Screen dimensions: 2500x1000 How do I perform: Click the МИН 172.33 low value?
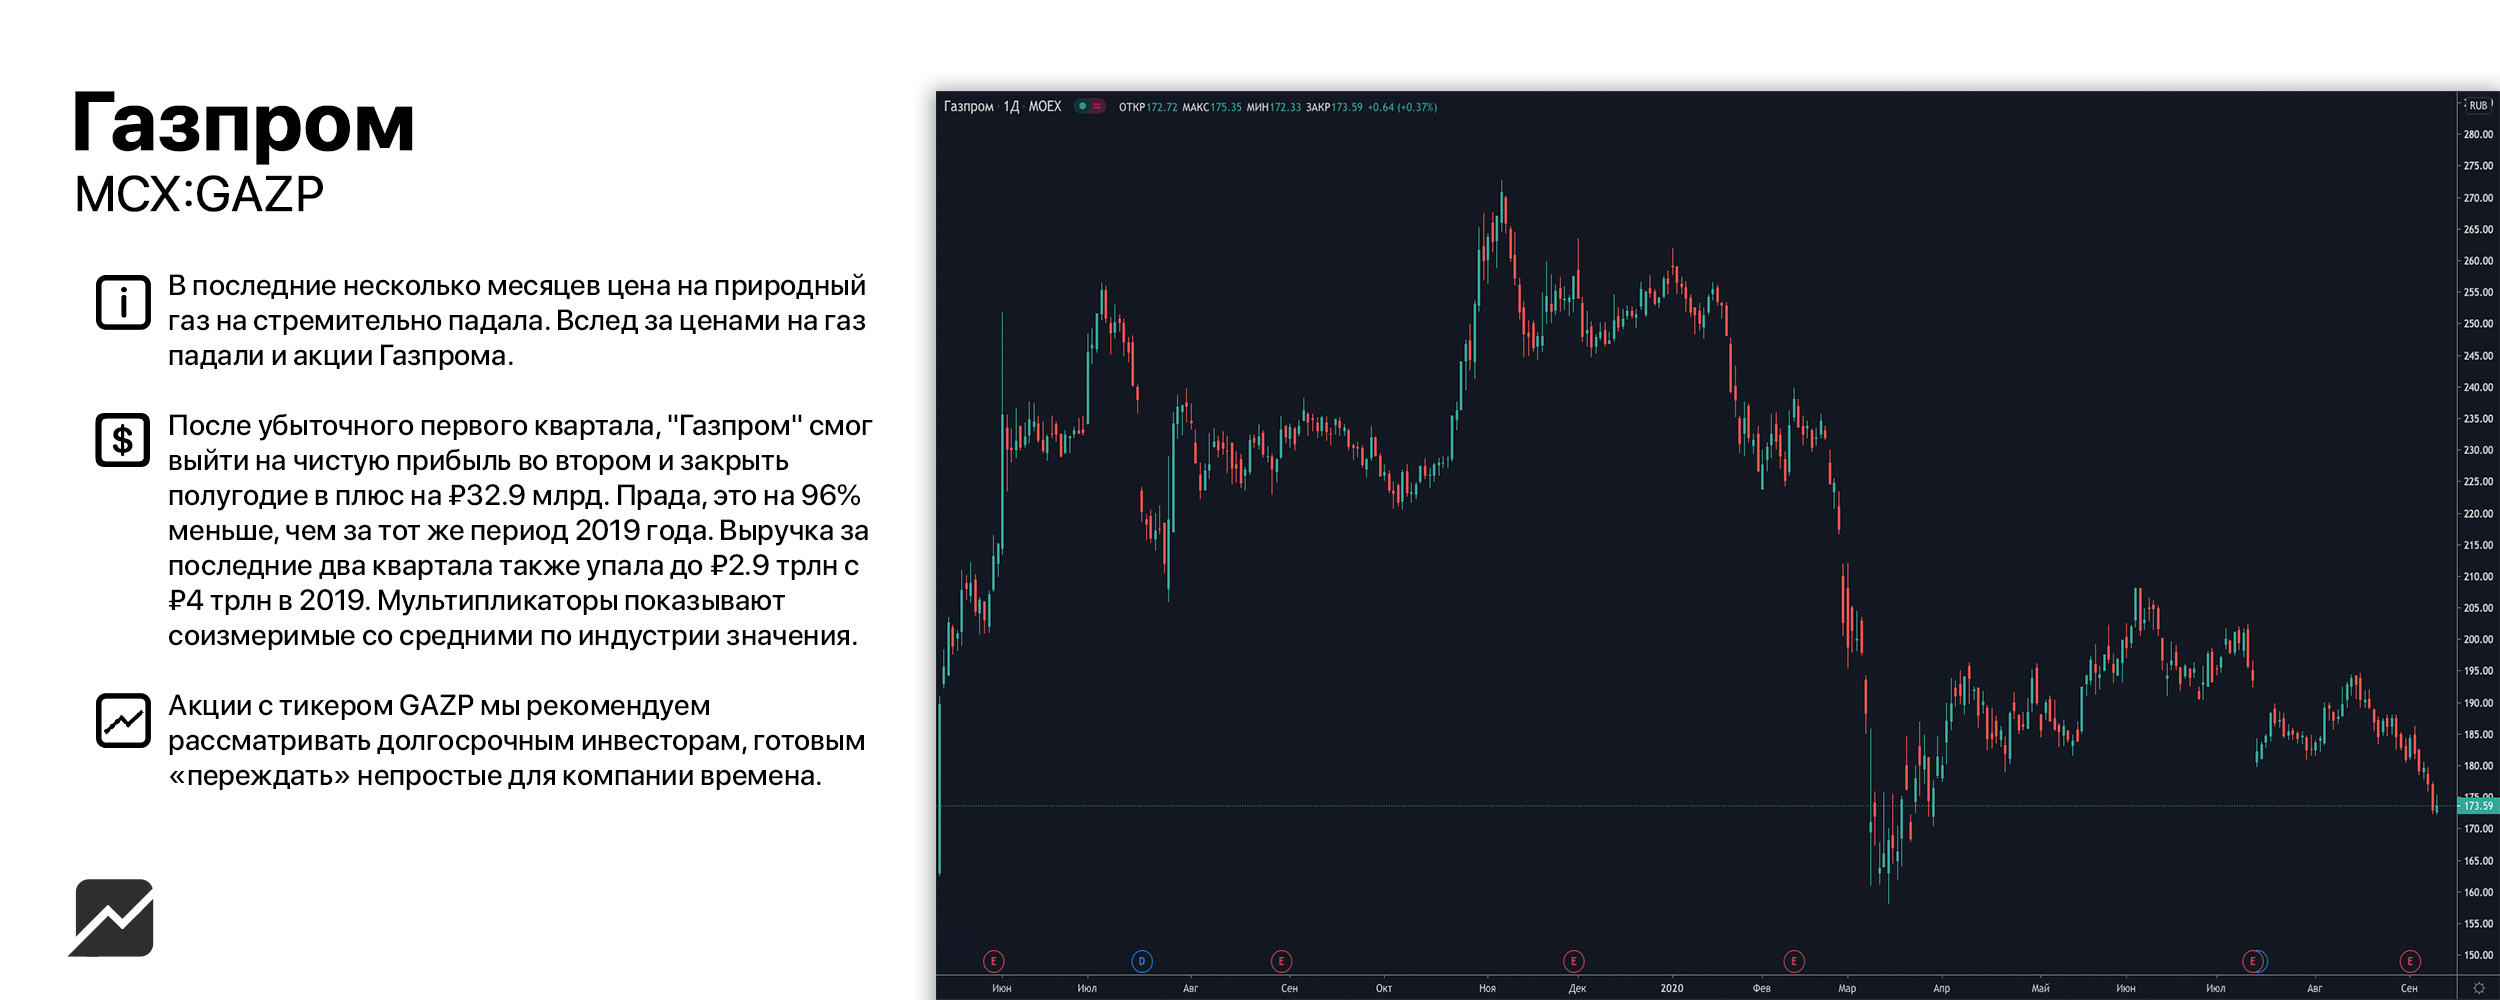[1274, 107]
